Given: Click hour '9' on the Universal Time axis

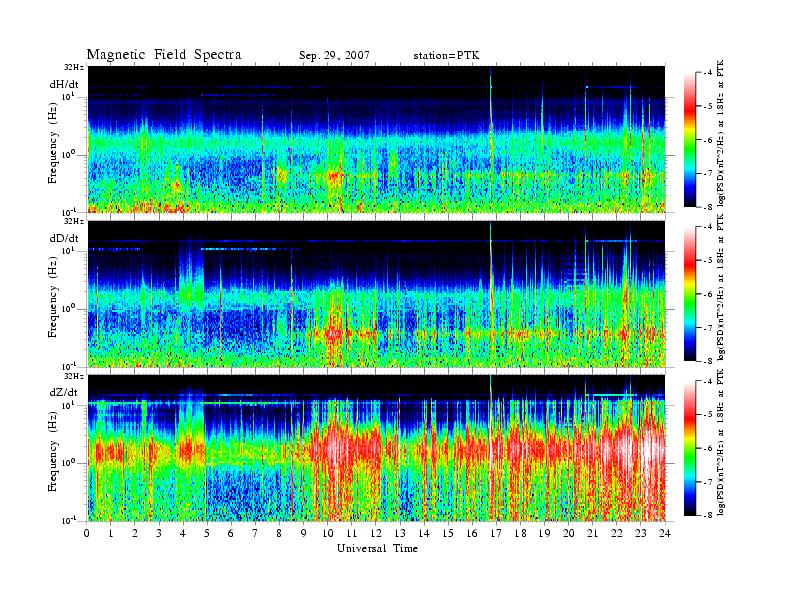Looking at the screenshot, I should [x=304, y=533].
